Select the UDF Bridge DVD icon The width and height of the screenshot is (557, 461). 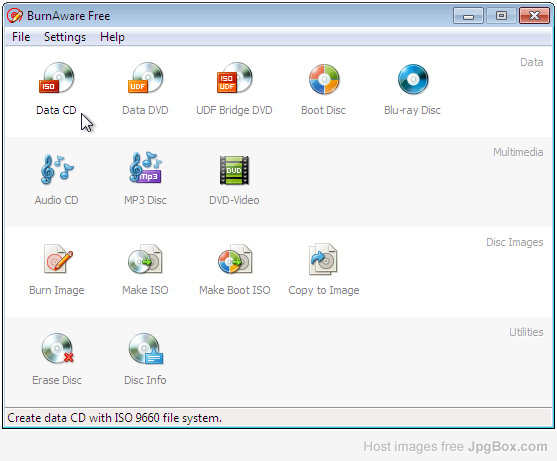[234, 78]
